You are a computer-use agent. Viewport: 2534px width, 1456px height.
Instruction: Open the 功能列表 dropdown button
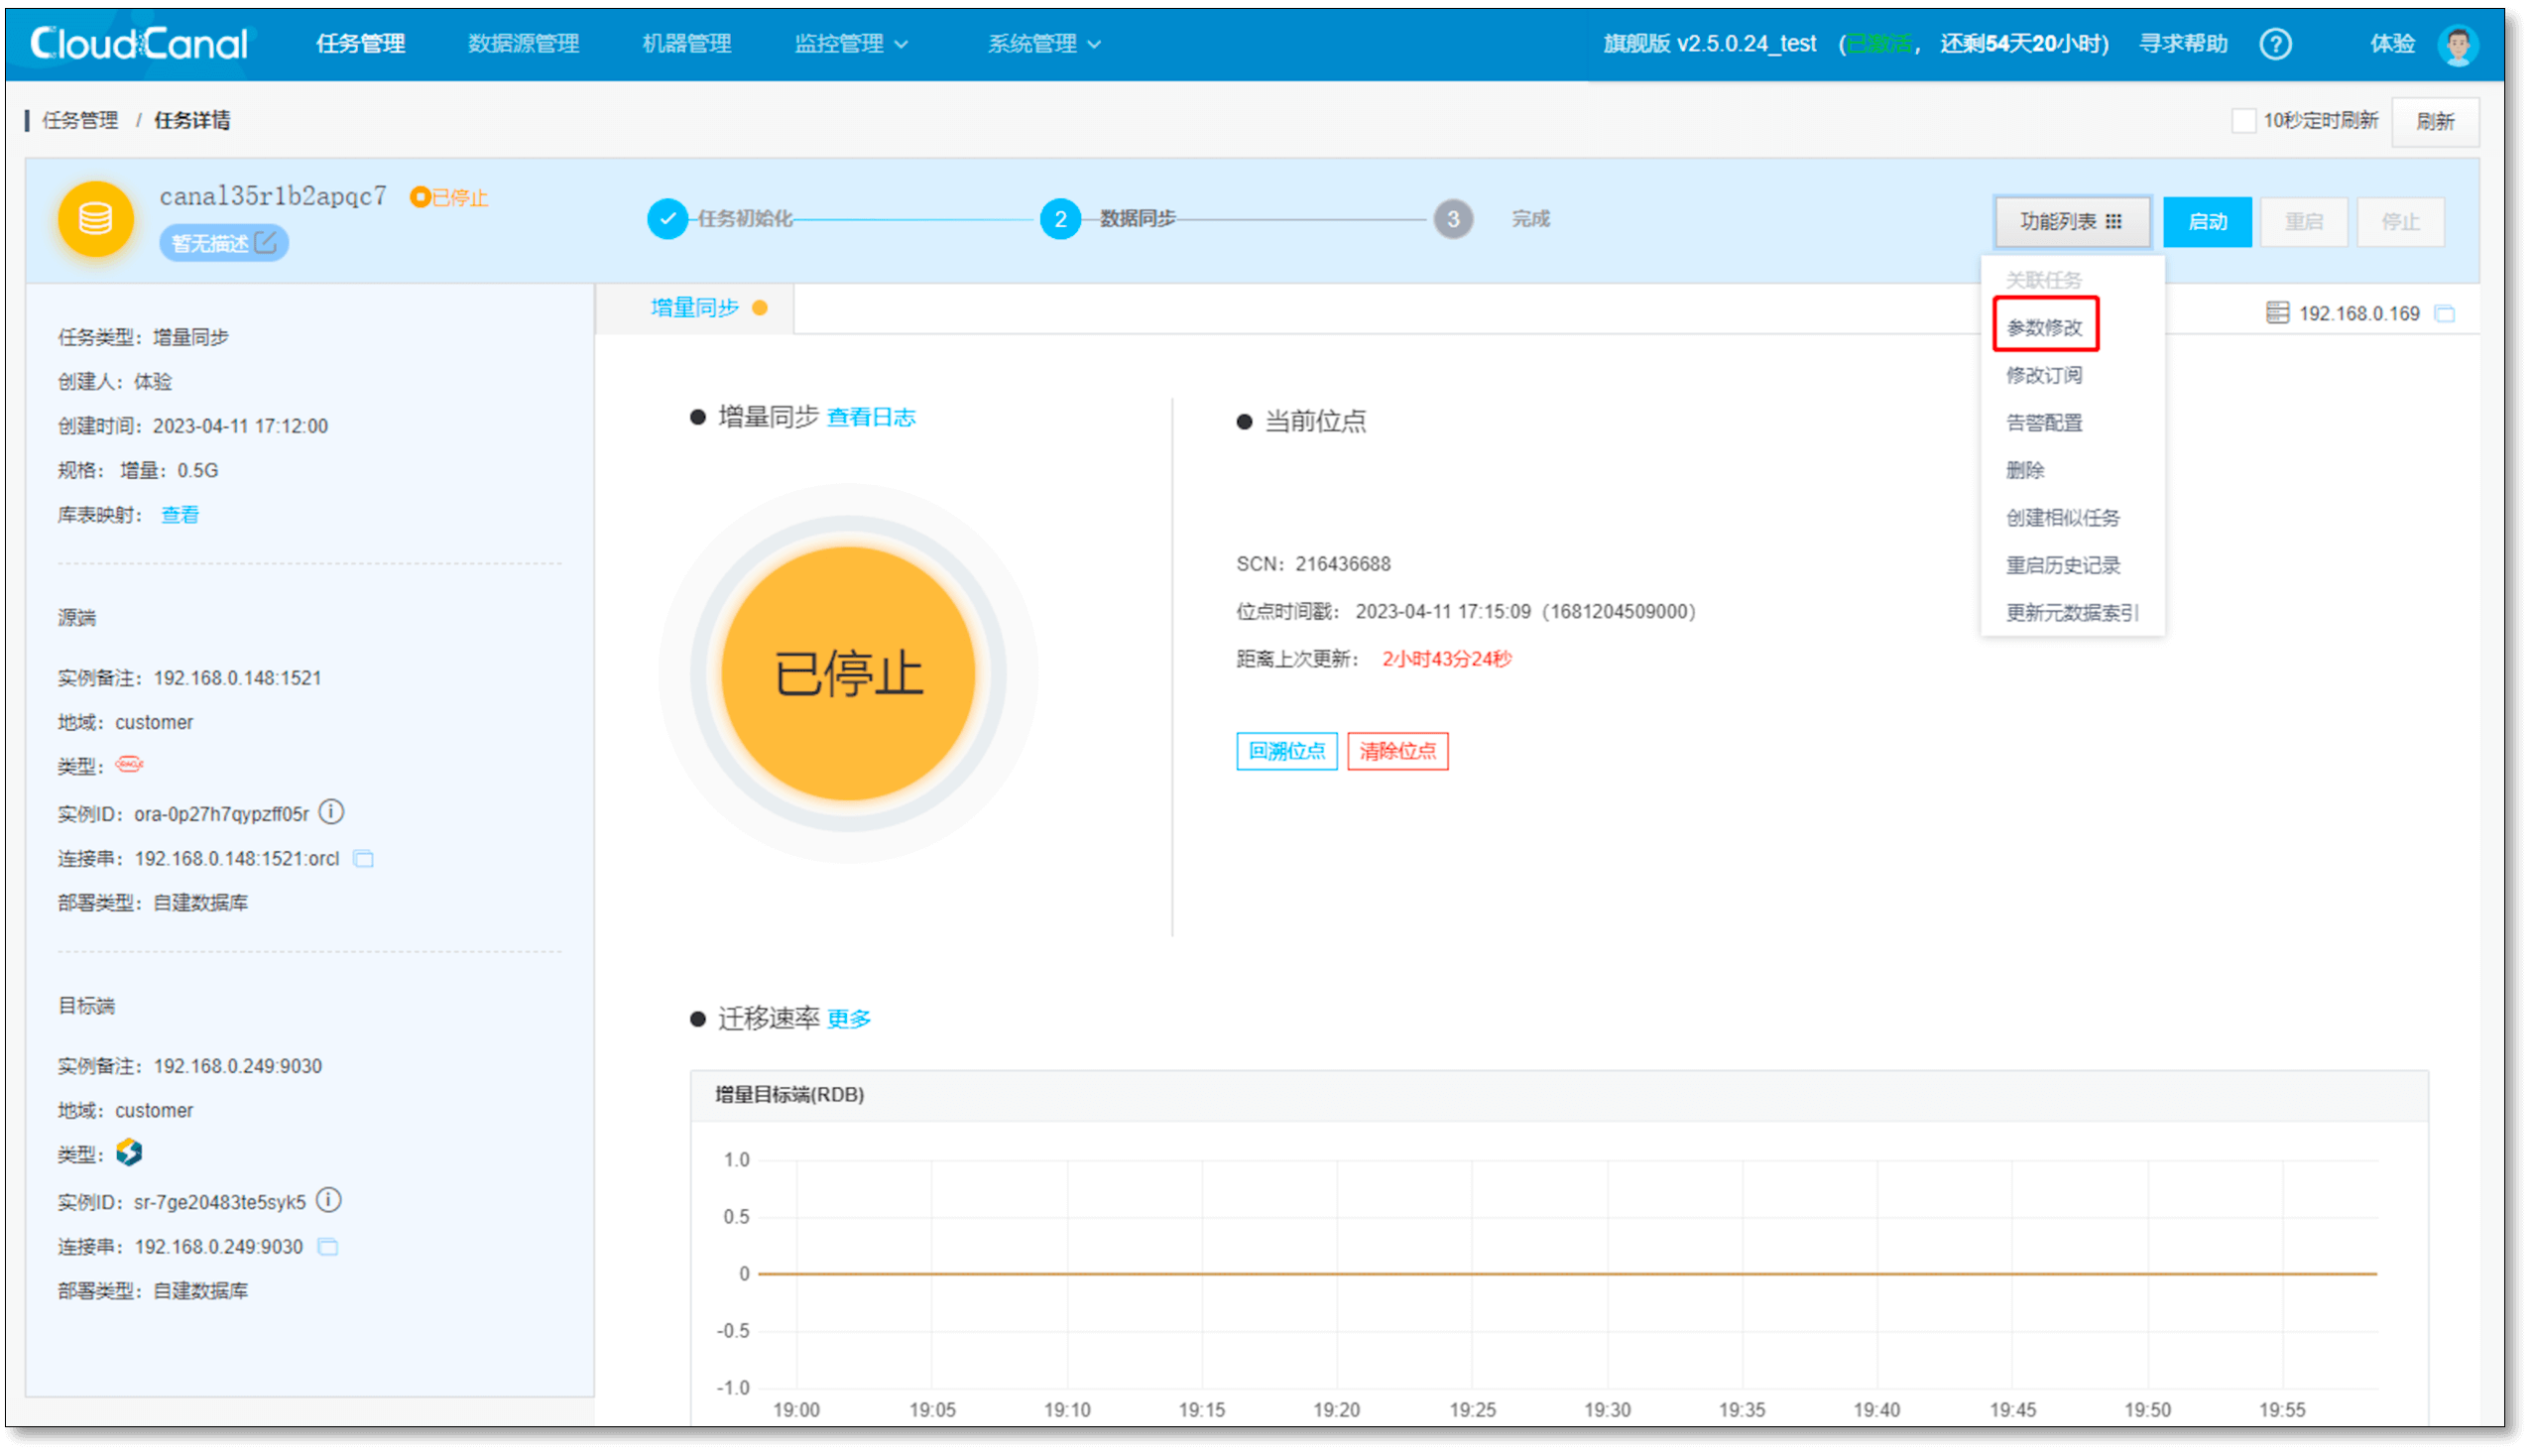2071,221
